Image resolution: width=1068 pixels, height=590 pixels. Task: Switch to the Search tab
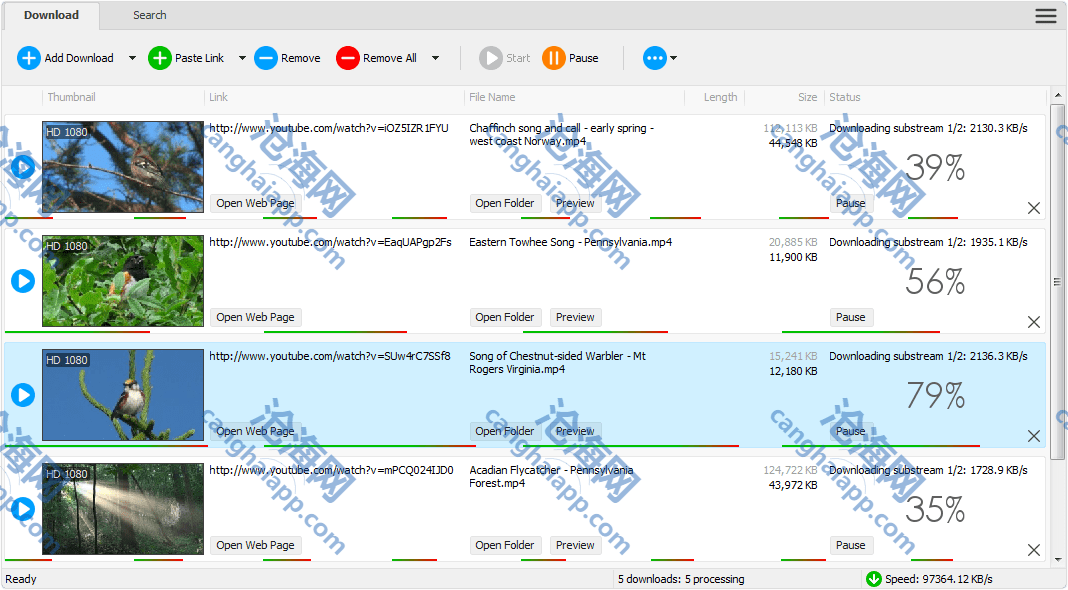[x=150, y=15]
